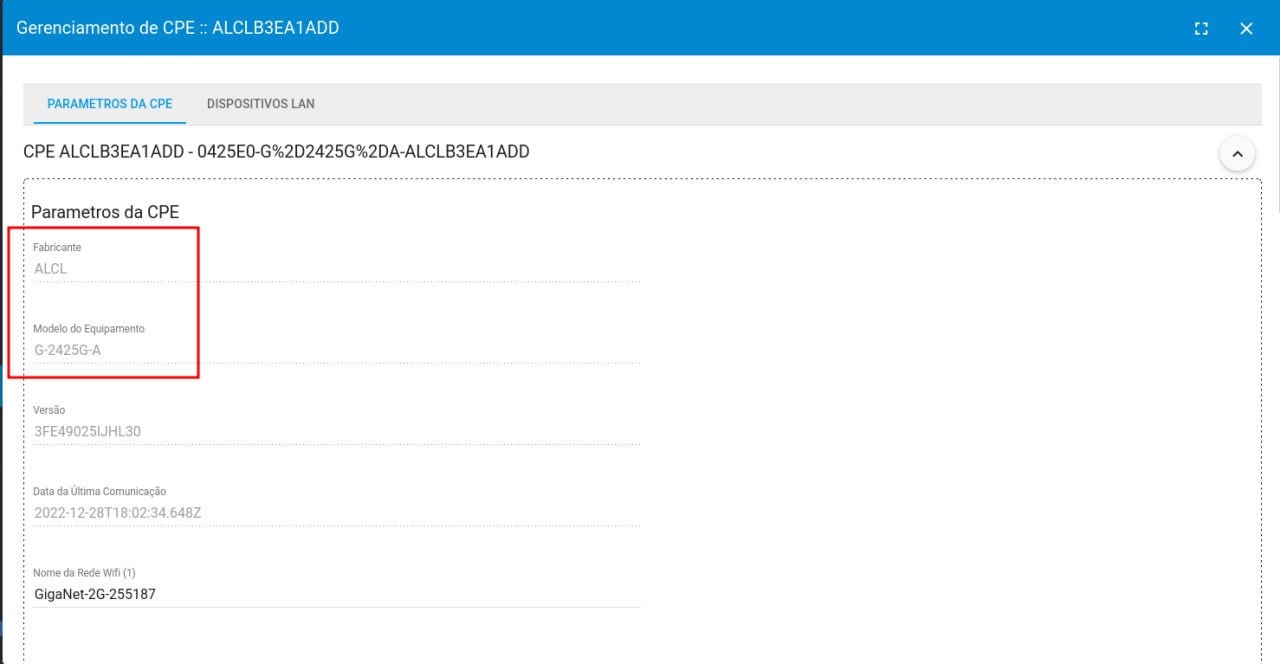The image size is (1280, 664).
Task: Click the Nome da Rede Wifi (1) label
Action: [x=84, y=573]
